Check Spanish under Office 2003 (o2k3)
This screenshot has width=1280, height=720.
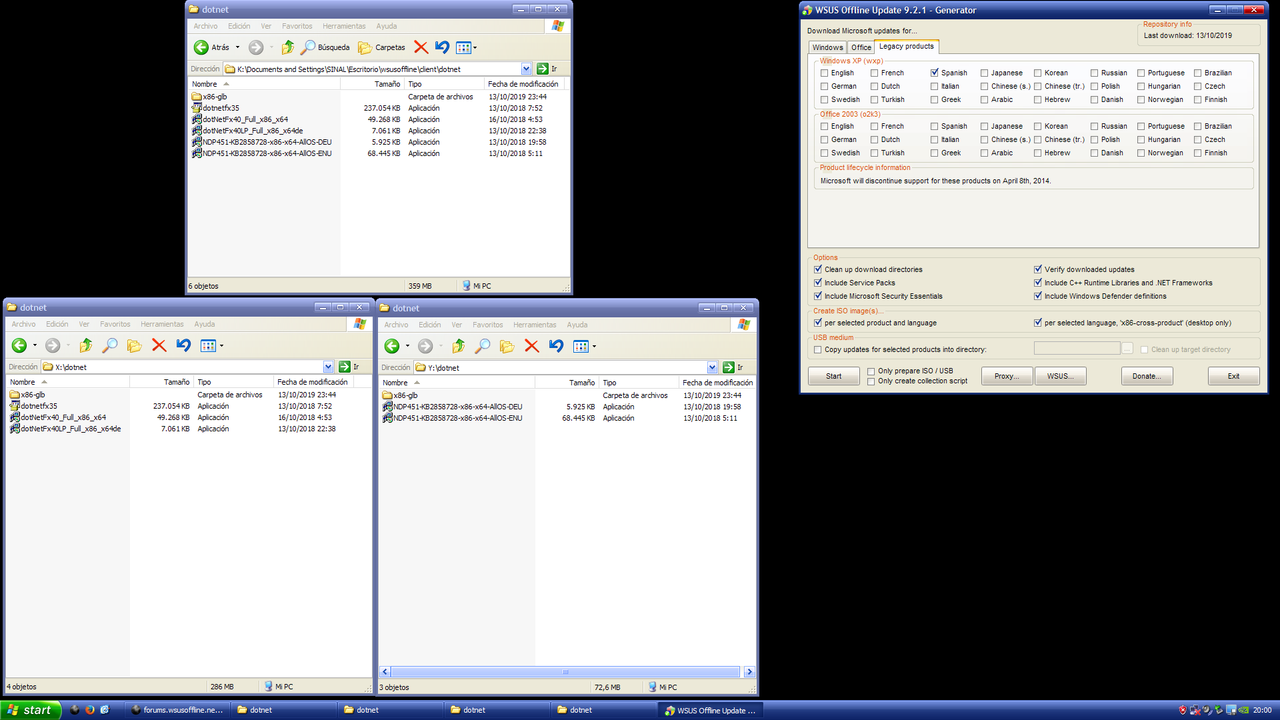[934, 126]
